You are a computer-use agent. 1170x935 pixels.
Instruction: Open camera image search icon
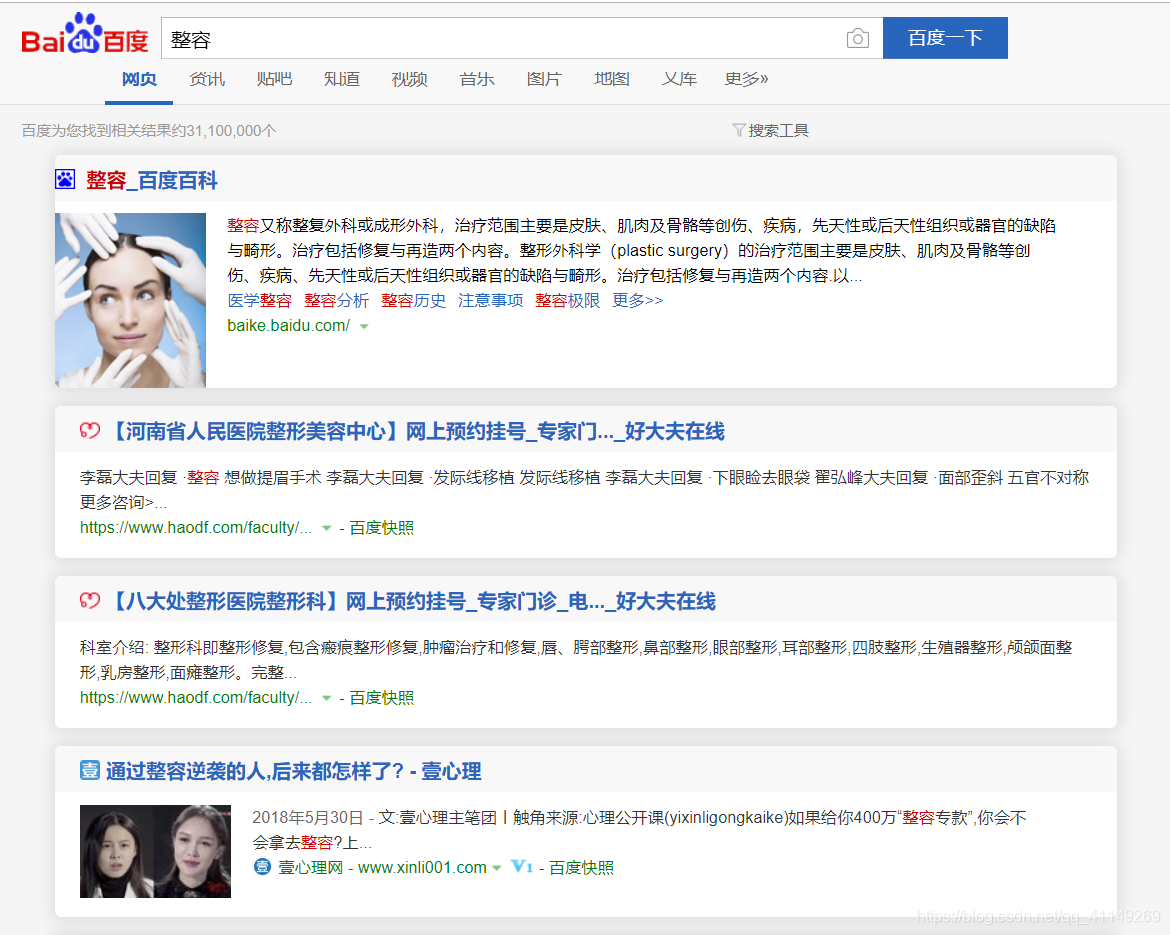(x=857, y=38)
